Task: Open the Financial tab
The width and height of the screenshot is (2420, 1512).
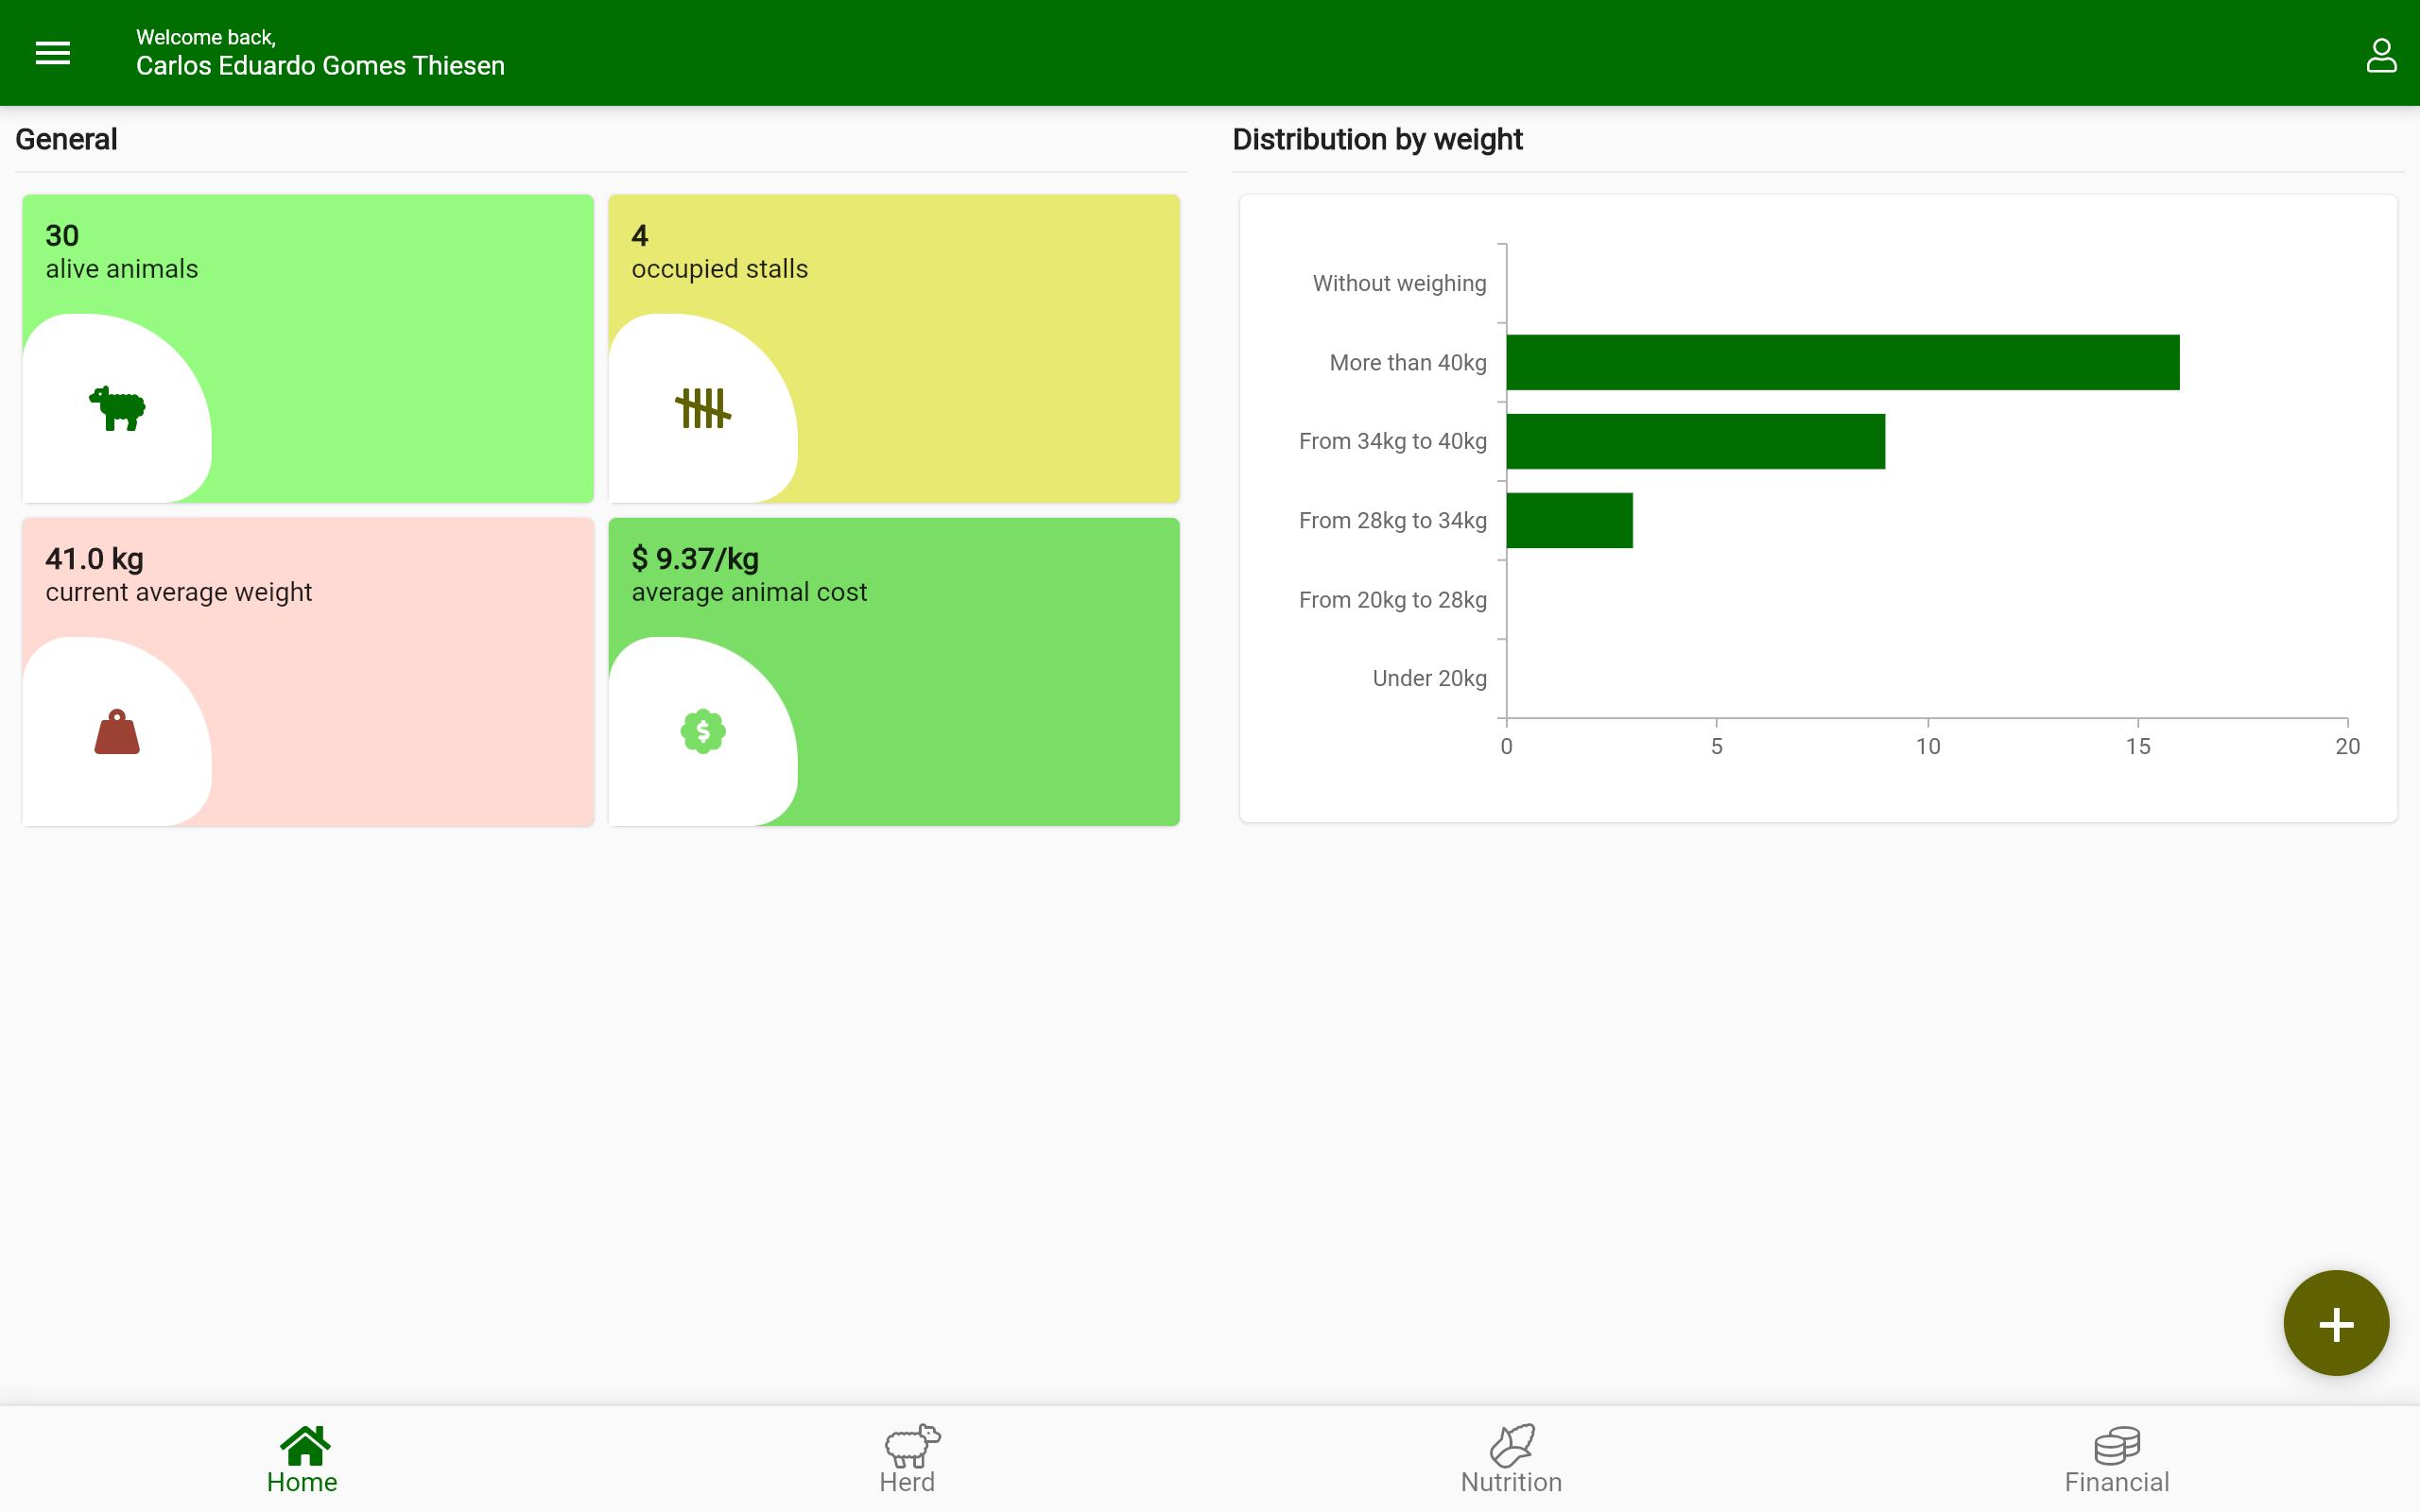Action: pos(2117,1459)
